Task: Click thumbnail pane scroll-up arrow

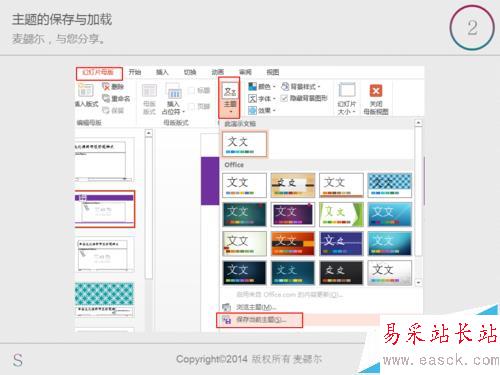Action: tap(149, 133)
